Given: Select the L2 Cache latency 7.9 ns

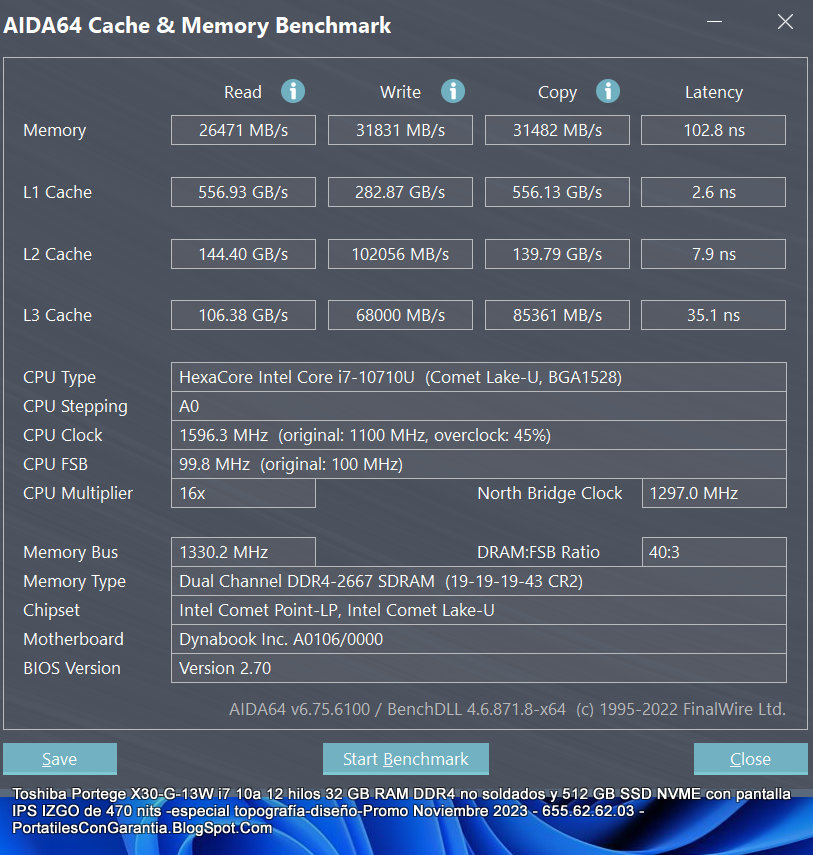Looking at the screenshot, I should pos(713,254).
